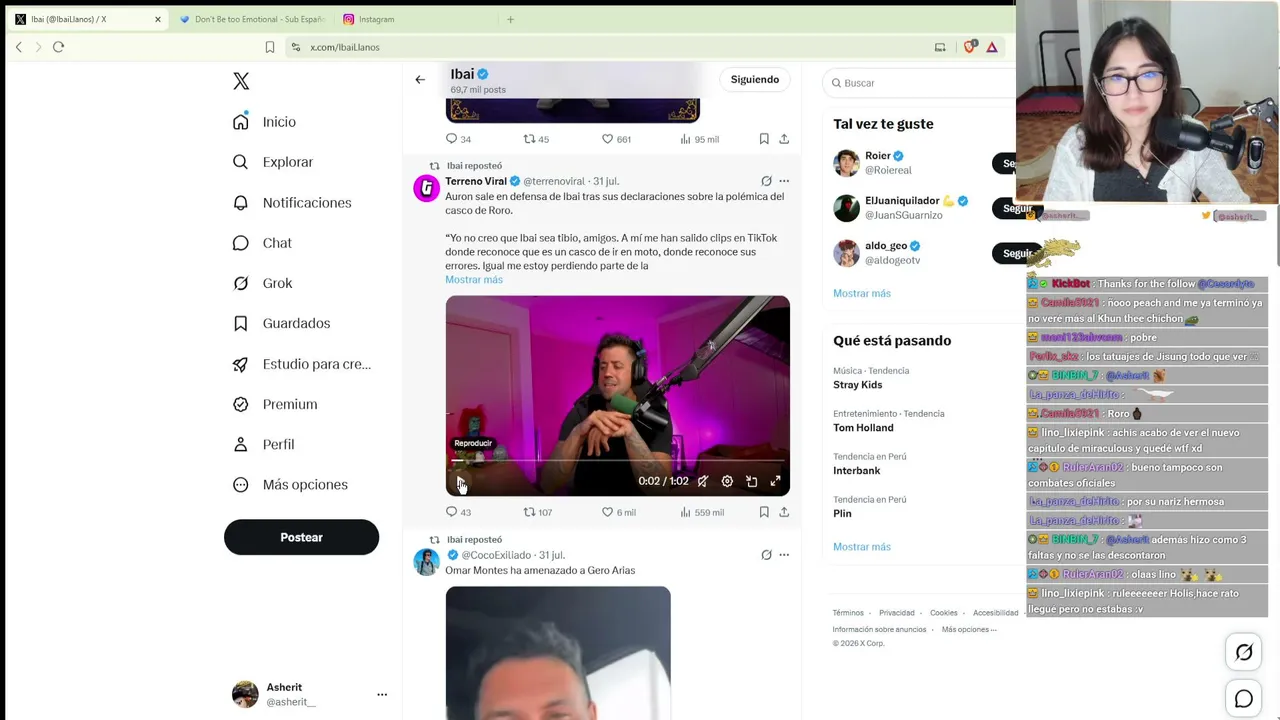Viewport: 1280px width, 720px height.
Task: Unmute the Terreno Viral video
Action: pos(703,481)
